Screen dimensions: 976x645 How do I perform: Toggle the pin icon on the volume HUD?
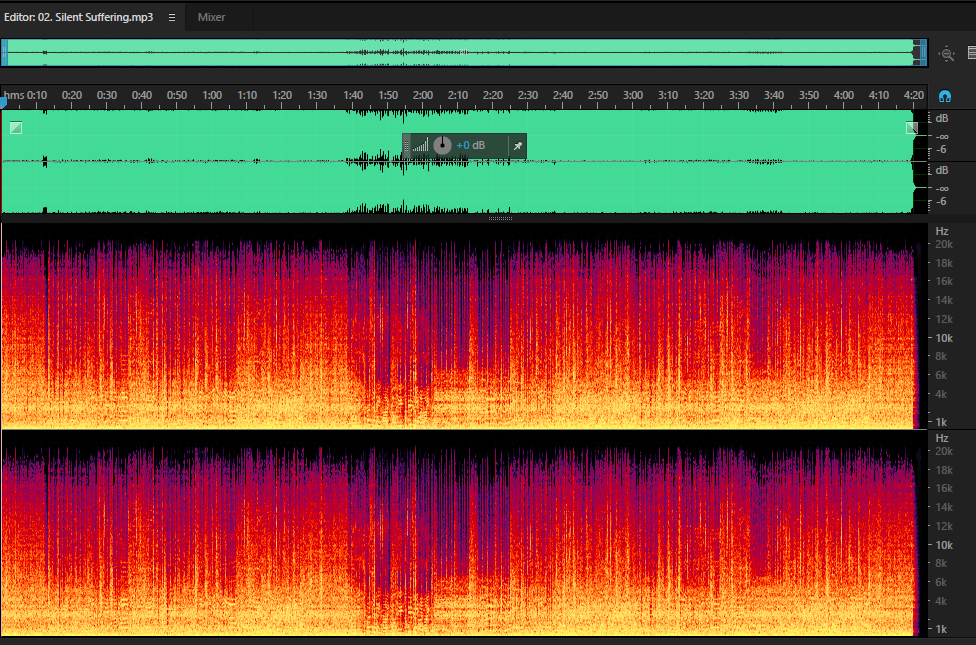point(517,146)
